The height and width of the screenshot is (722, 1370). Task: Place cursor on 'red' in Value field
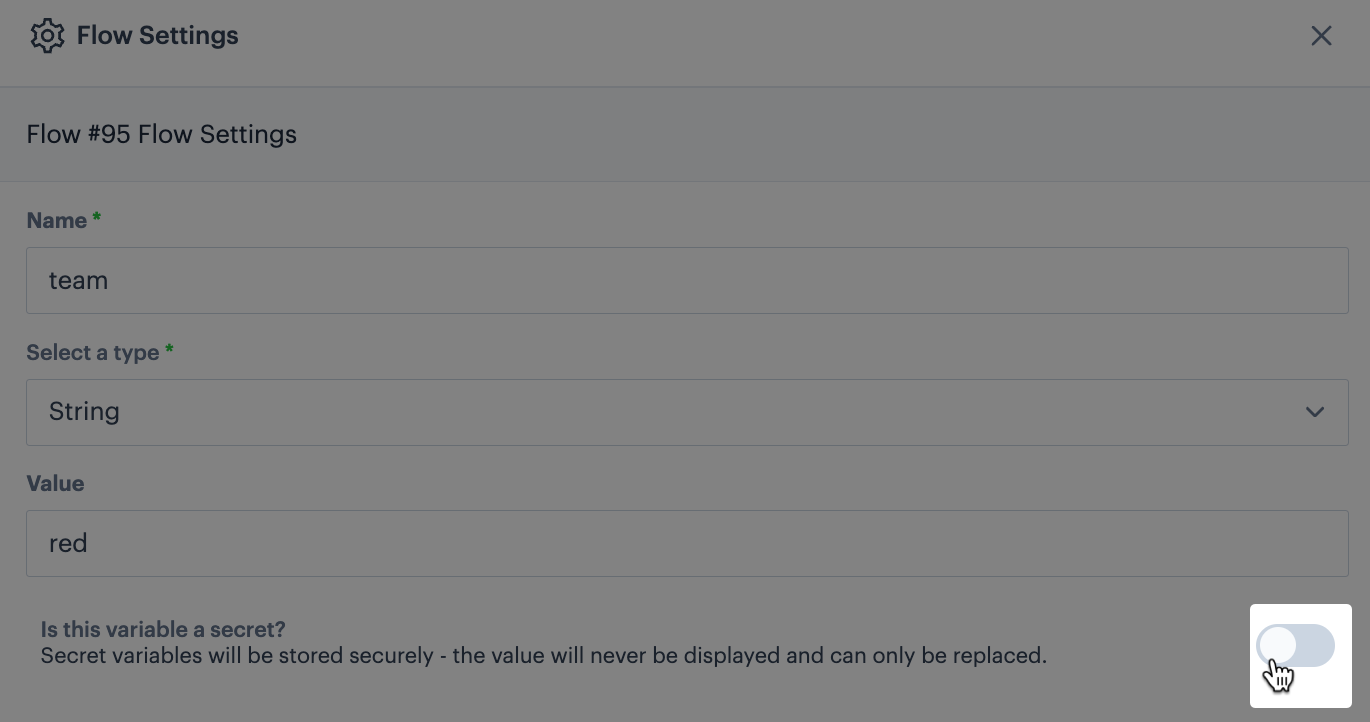68,544
